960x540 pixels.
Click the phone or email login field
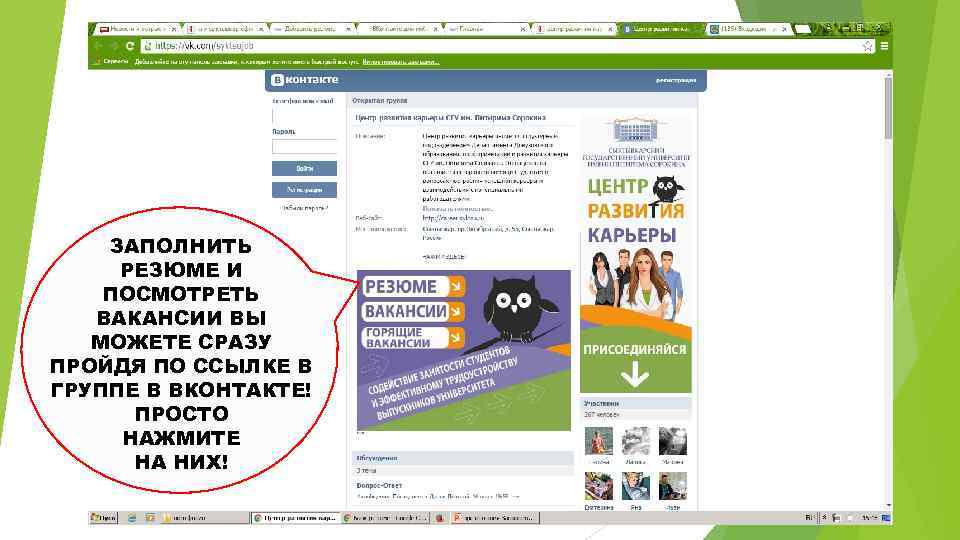[304, 116]
